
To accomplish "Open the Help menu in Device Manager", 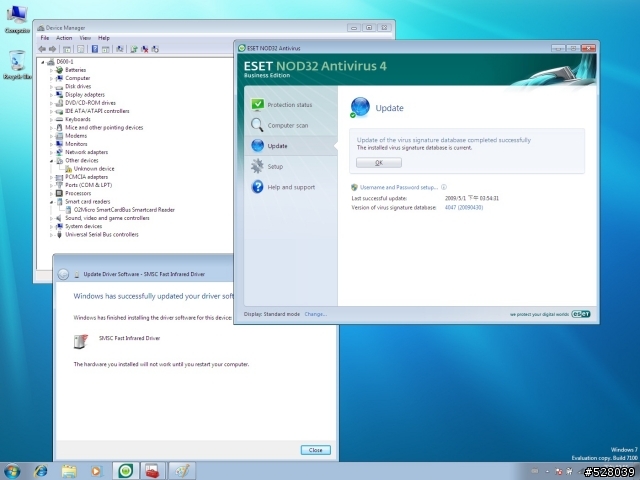I will [x=104, y=38].
